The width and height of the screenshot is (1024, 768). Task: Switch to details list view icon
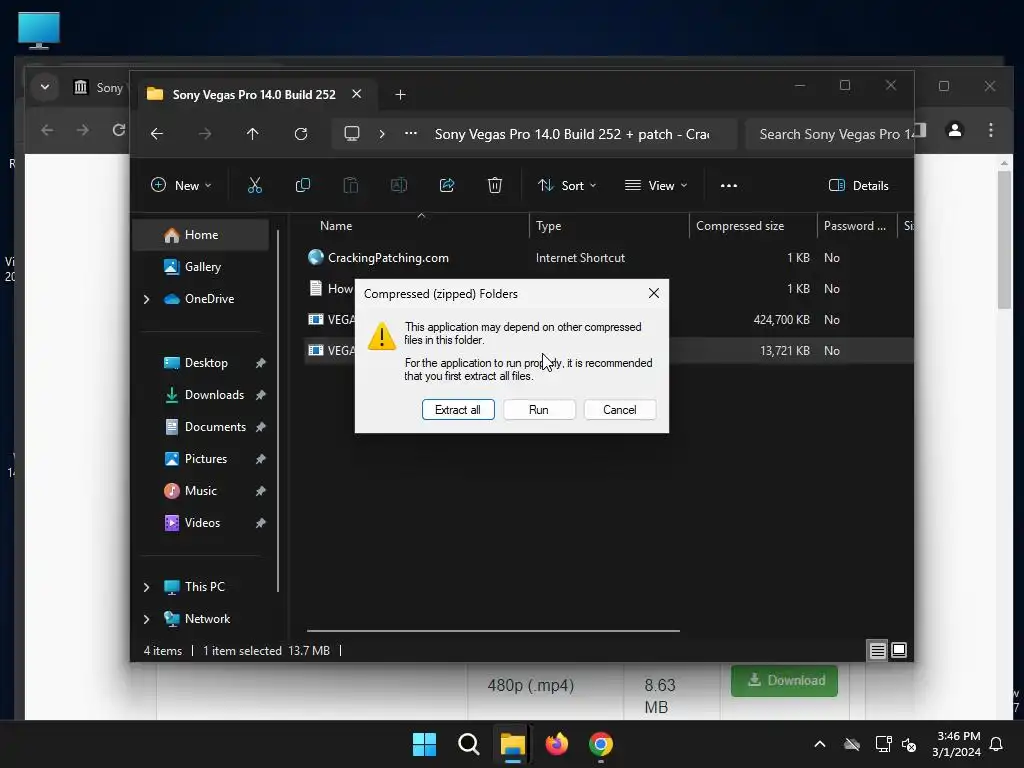click(877, 650)
